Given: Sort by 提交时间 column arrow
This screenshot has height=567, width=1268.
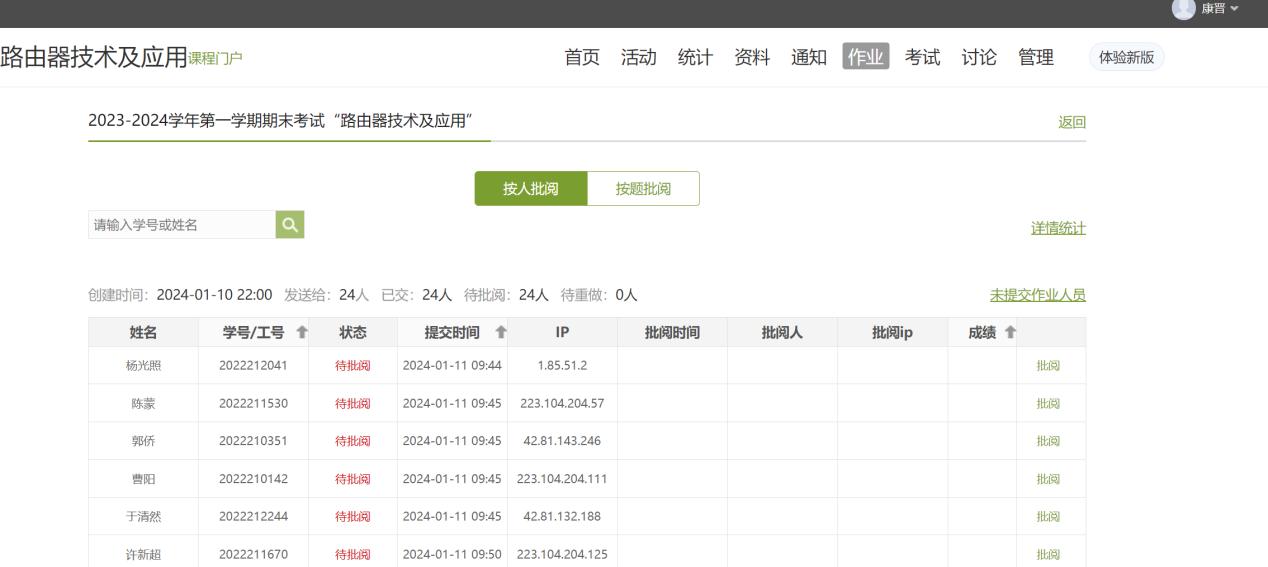Looking at the screenshot, I should tap(501, 333).
